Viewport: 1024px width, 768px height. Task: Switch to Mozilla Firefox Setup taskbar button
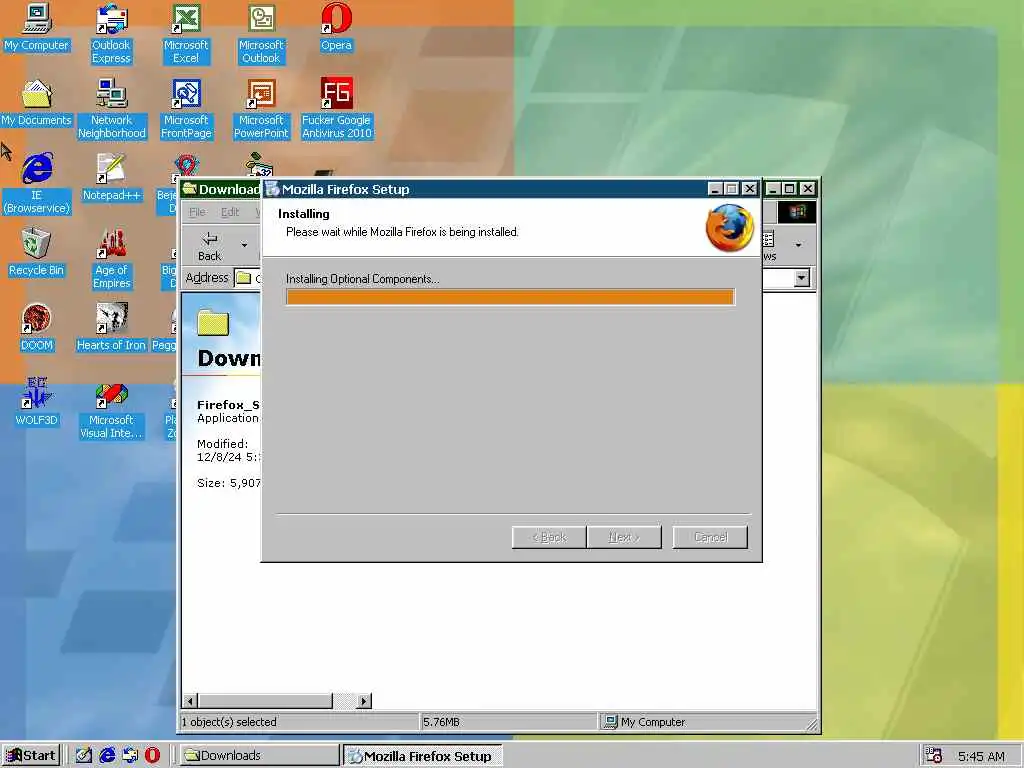tap(423, 756)
